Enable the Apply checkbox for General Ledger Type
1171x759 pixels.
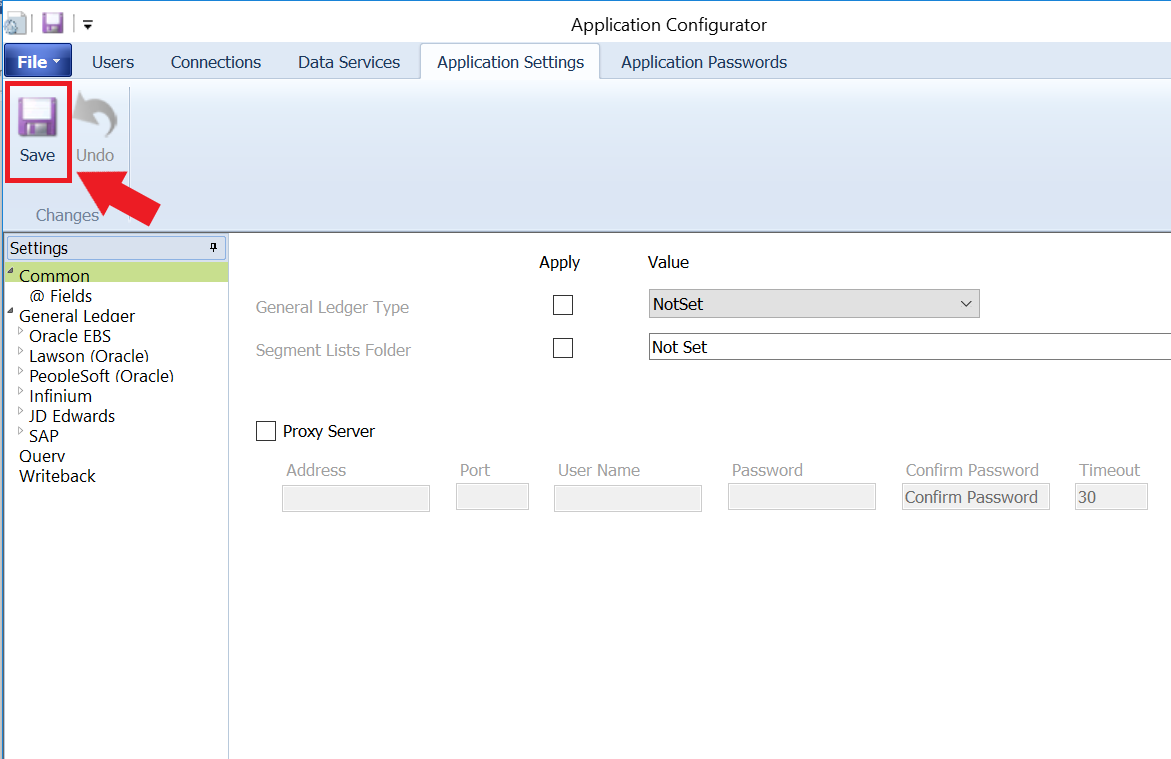[x=563, y=304]
